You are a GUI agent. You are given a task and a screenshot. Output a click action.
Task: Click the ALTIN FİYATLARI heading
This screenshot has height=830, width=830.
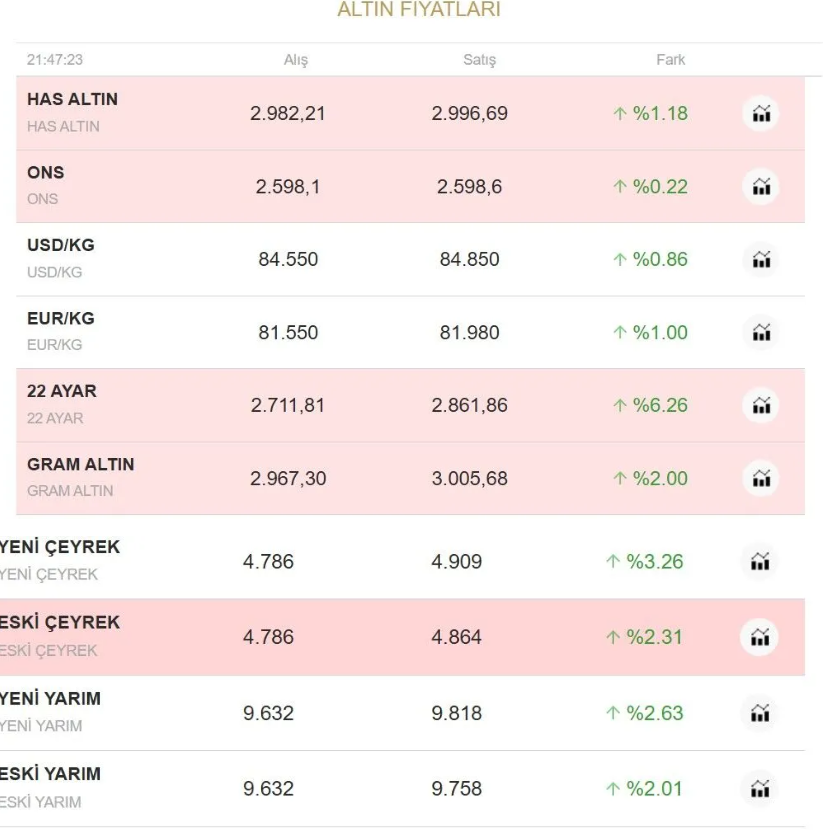click(x=419, y=11)
